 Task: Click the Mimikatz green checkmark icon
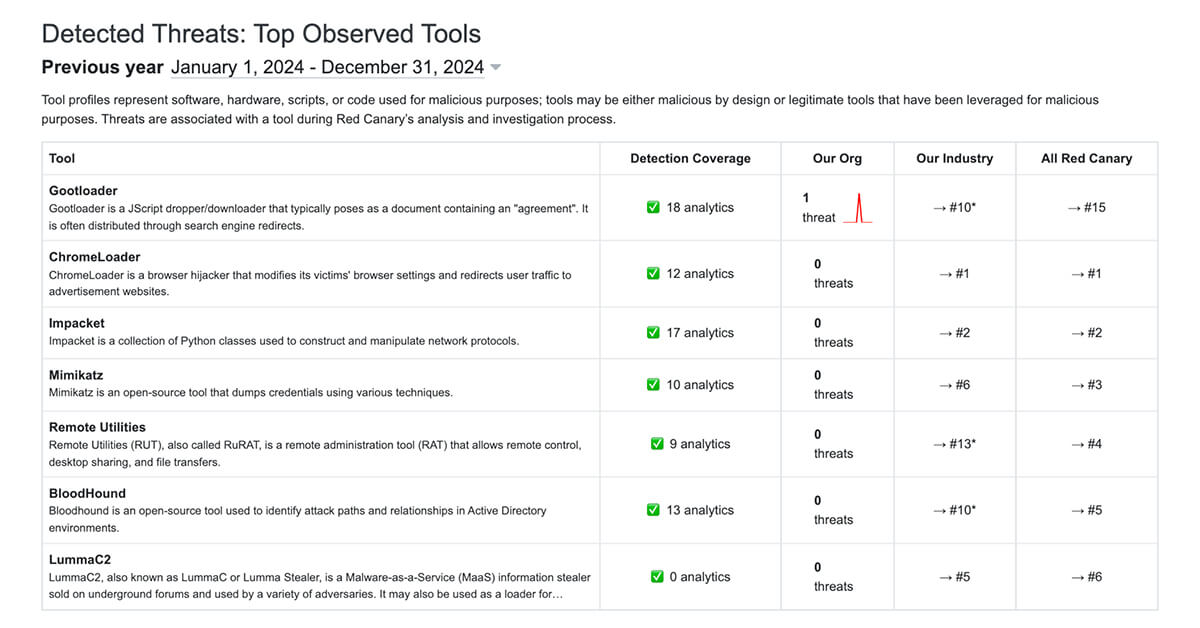point(653,385)
